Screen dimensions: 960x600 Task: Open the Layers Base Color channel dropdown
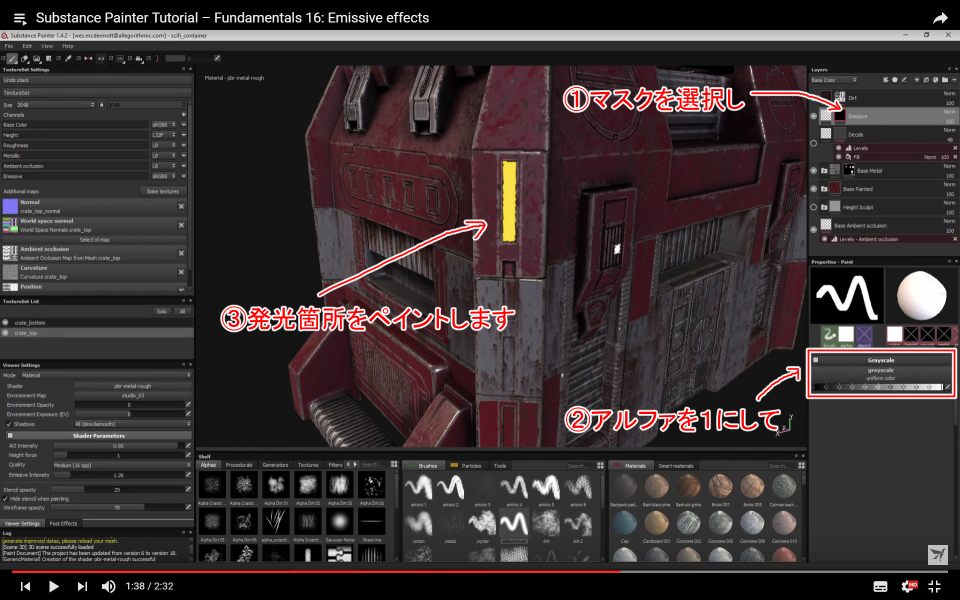(x=834, y=80)
